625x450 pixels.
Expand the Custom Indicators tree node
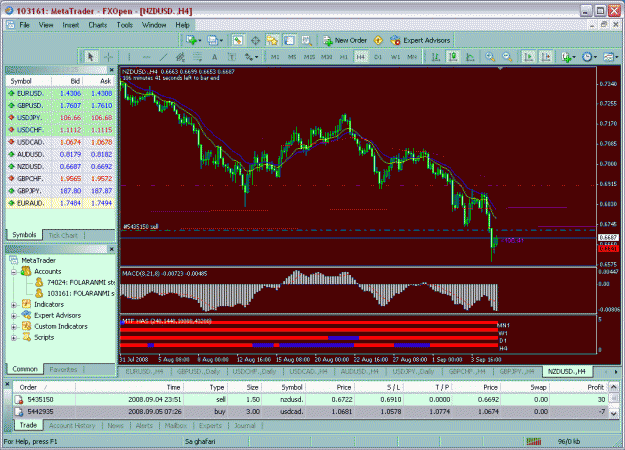click(x=14, y=327)
